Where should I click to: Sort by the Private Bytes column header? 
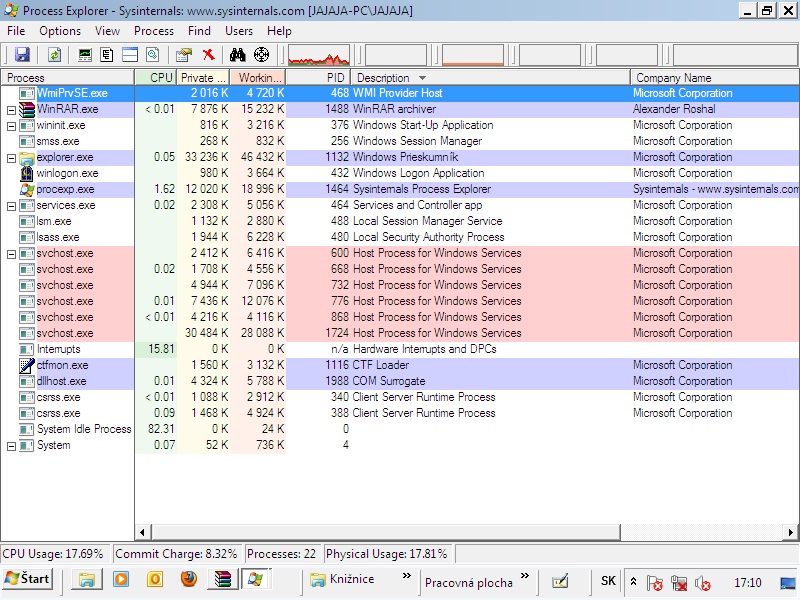203,78
